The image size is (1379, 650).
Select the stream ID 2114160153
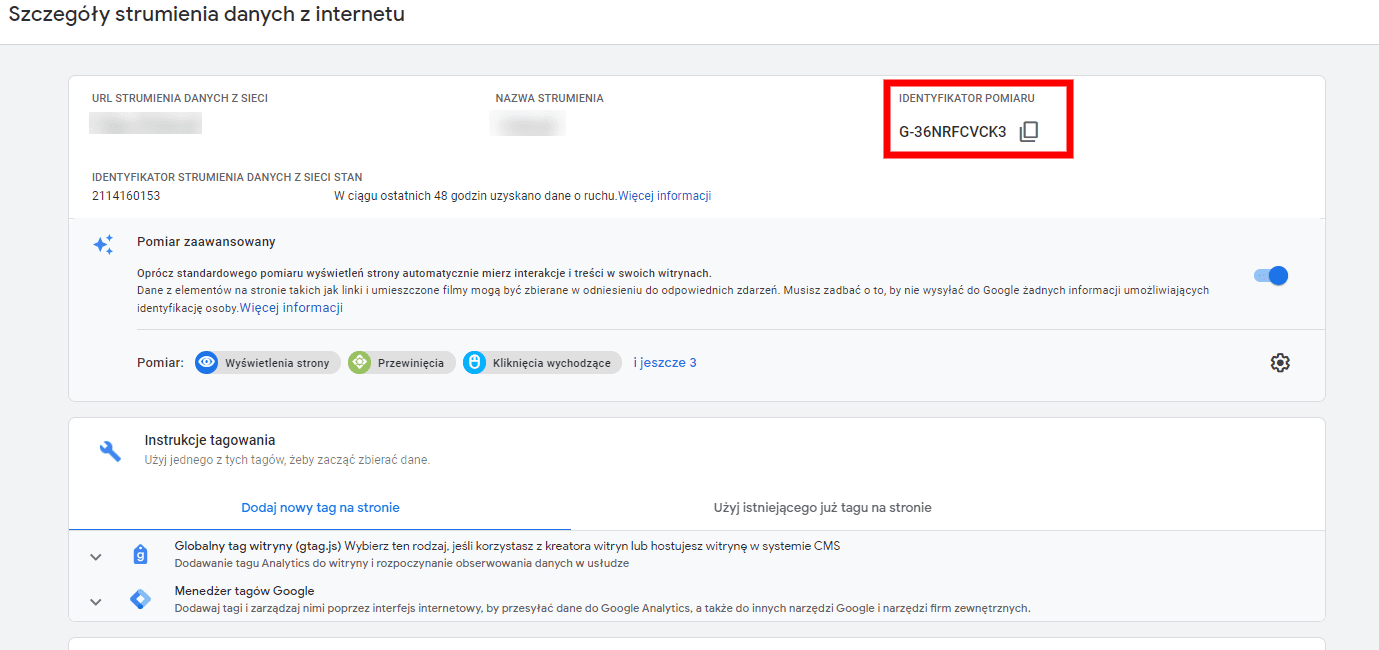[x=126, y=196]
